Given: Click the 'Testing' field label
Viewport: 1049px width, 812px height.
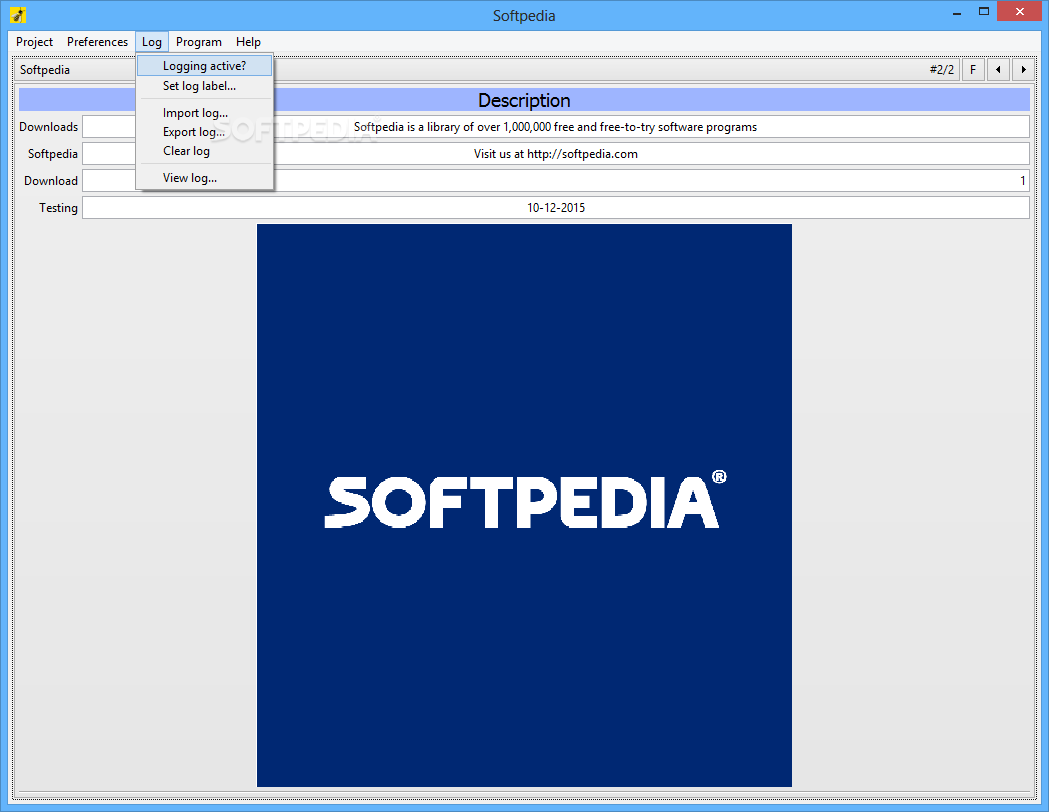Looking at the screenshot, I should point(58,207).
